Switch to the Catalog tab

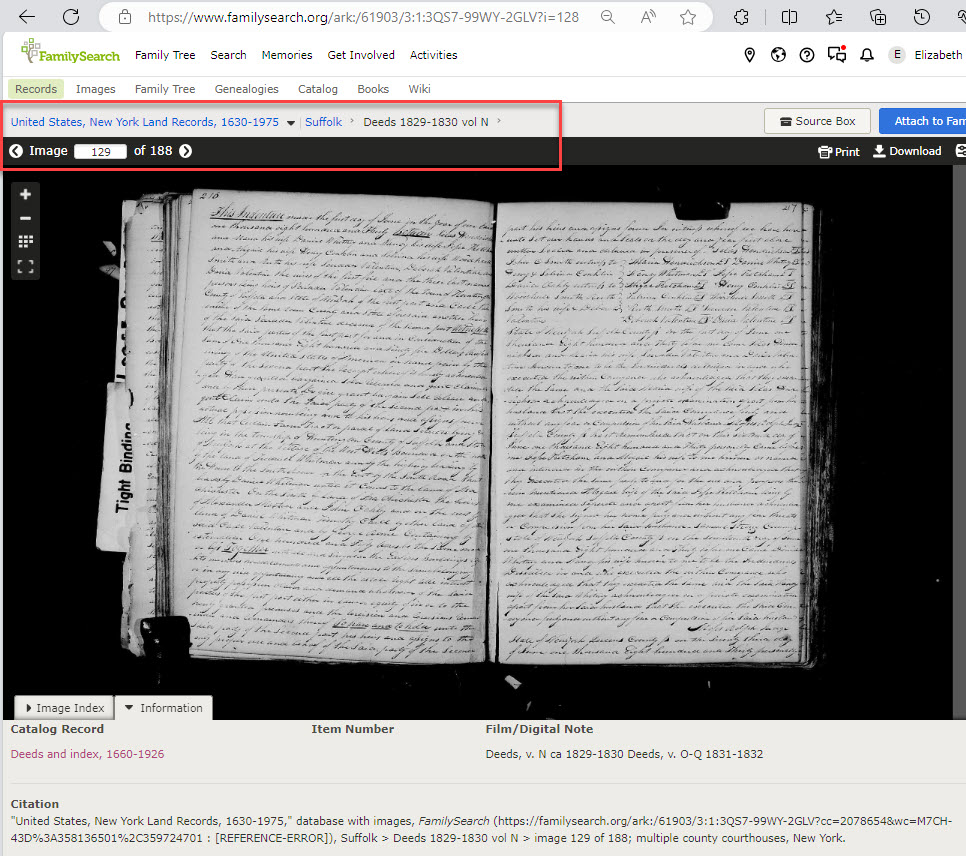click(x=317, y=89)
